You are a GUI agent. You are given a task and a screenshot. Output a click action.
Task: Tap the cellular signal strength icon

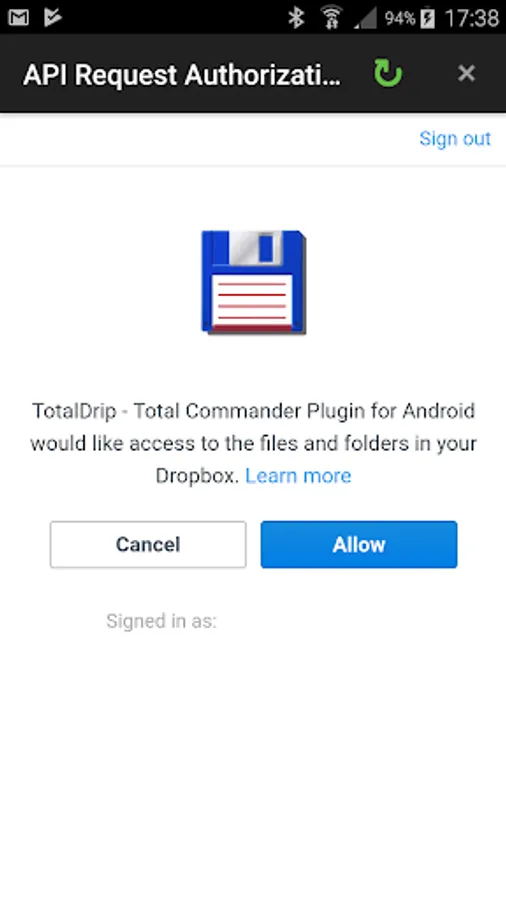pos(365,18)
